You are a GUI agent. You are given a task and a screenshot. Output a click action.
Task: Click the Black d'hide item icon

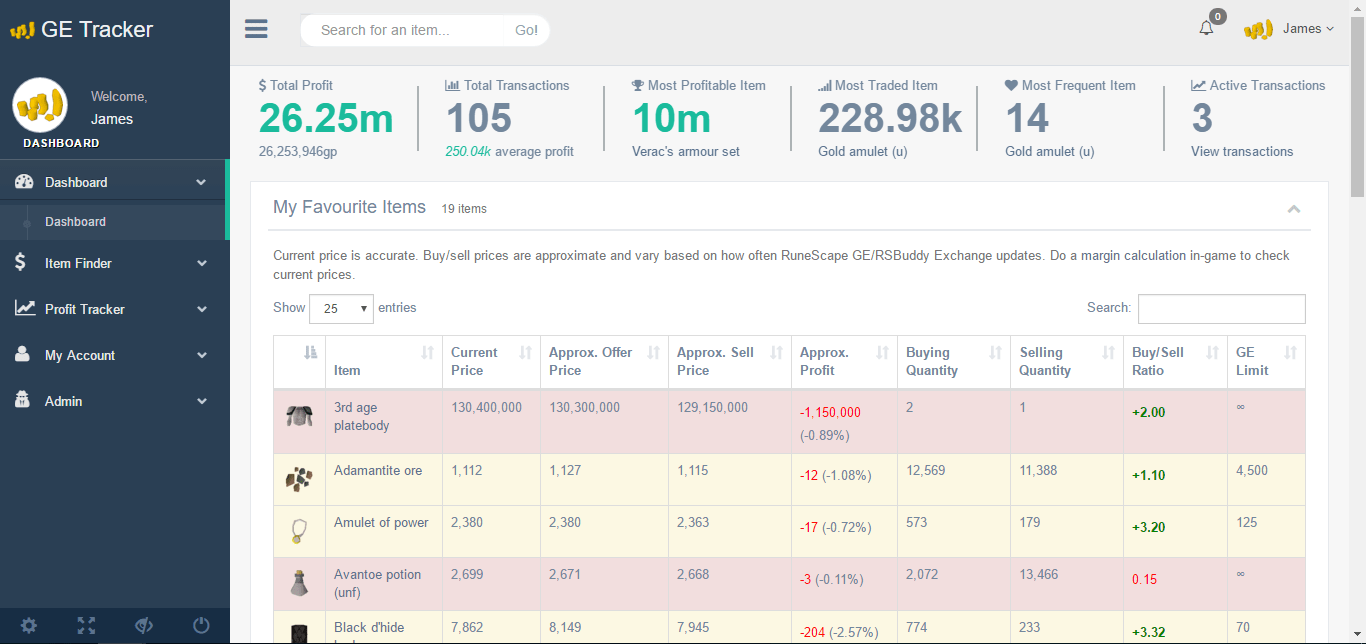299,632
